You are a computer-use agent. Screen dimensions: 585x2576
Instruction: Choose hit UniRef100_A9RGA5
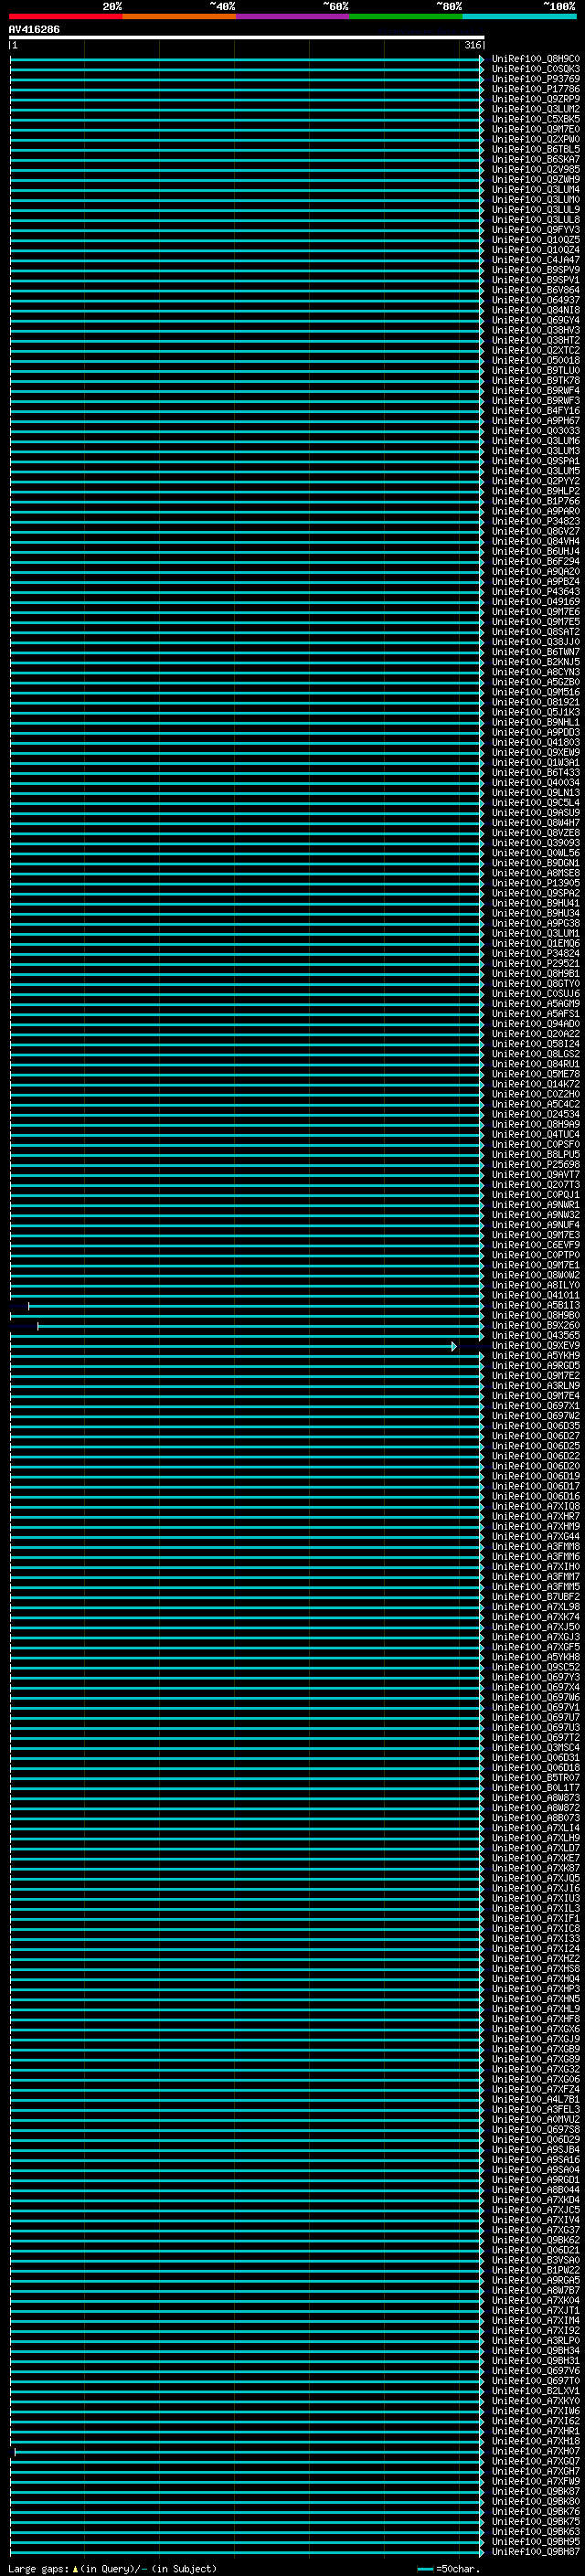coord(536,2280)
